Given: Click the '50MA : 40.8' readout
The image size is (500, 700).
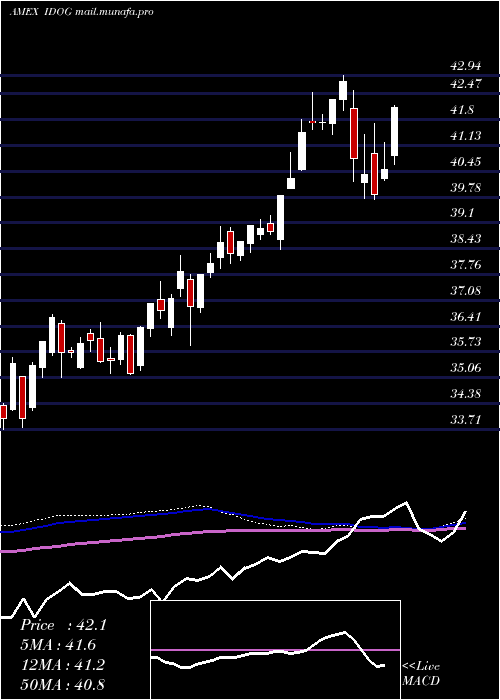Looking at the screenshot, I should (62, 684).
